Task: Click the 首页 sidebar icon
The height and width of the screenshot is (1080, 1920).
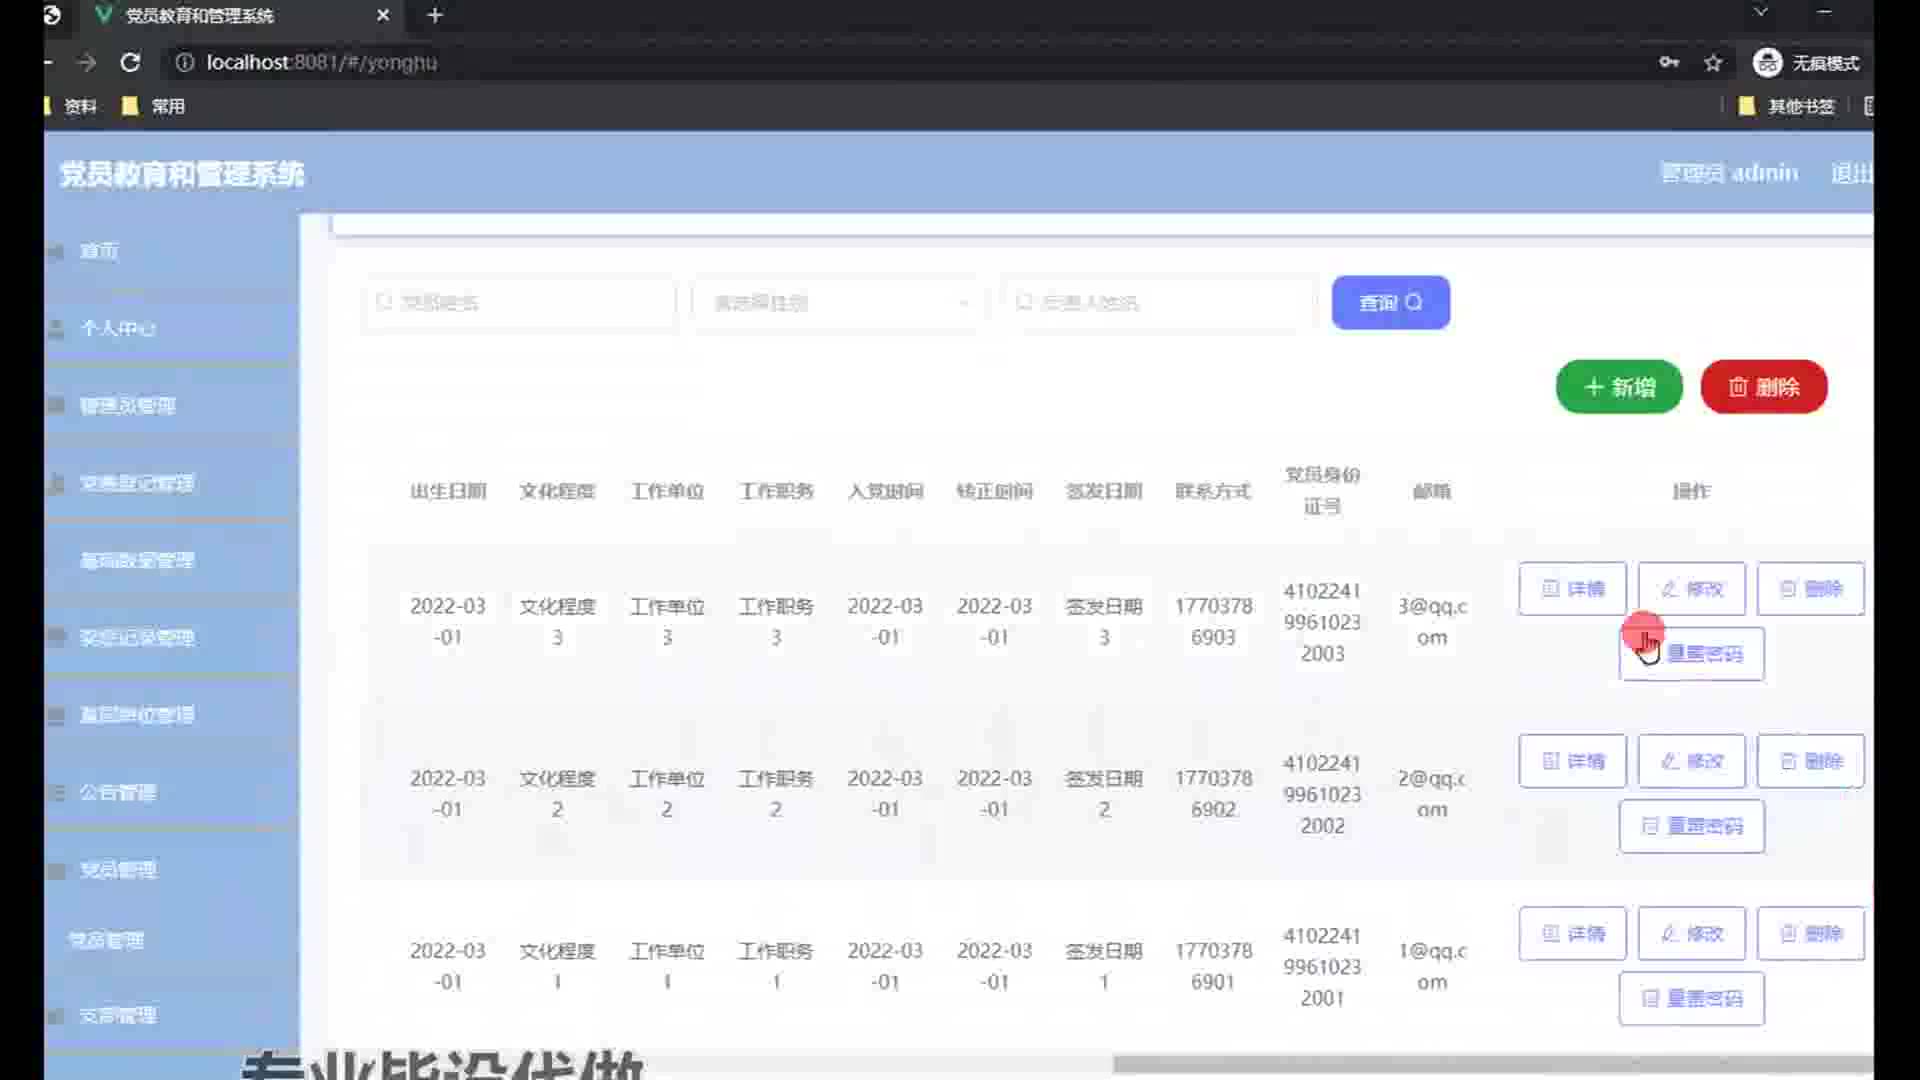Action: 56,251
